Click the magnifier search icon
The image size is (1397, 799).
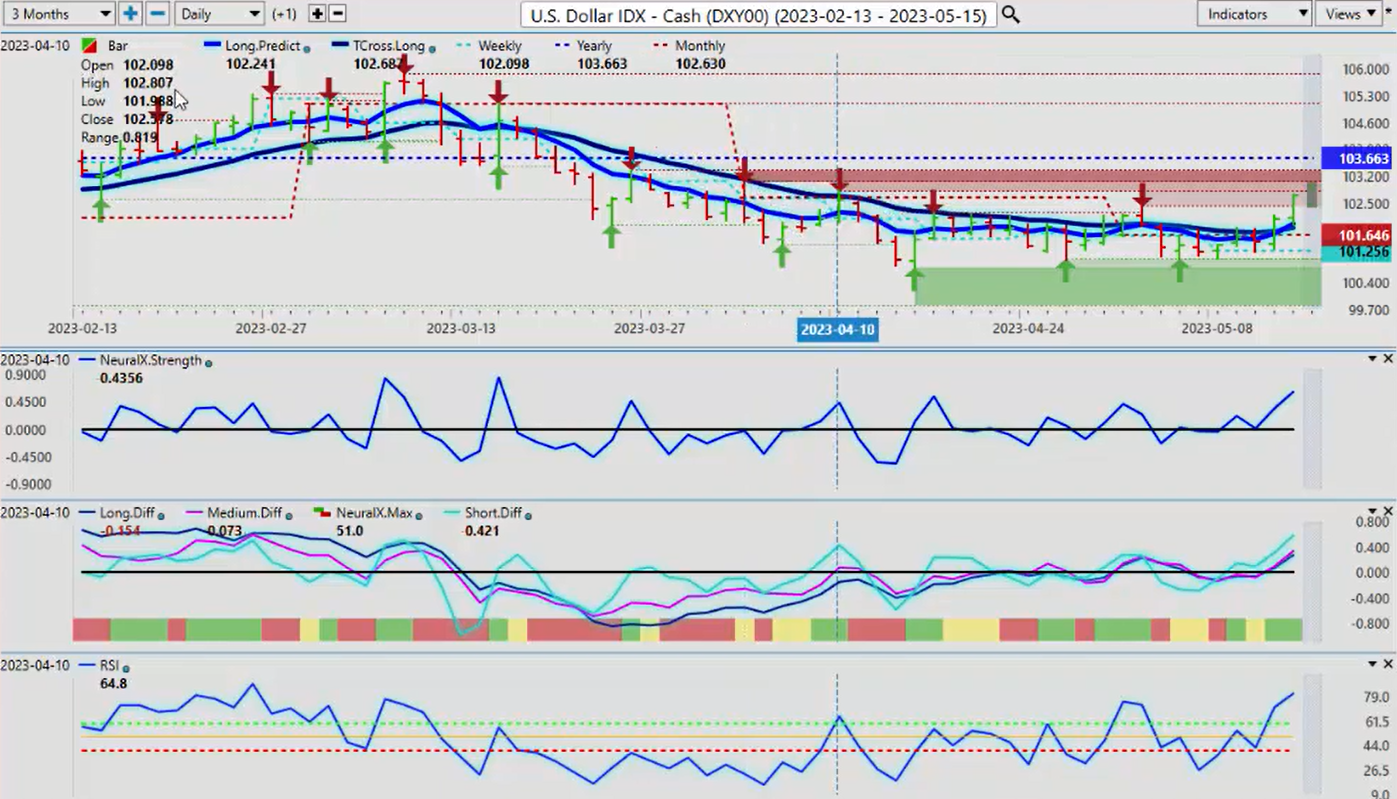[1011, 15]
